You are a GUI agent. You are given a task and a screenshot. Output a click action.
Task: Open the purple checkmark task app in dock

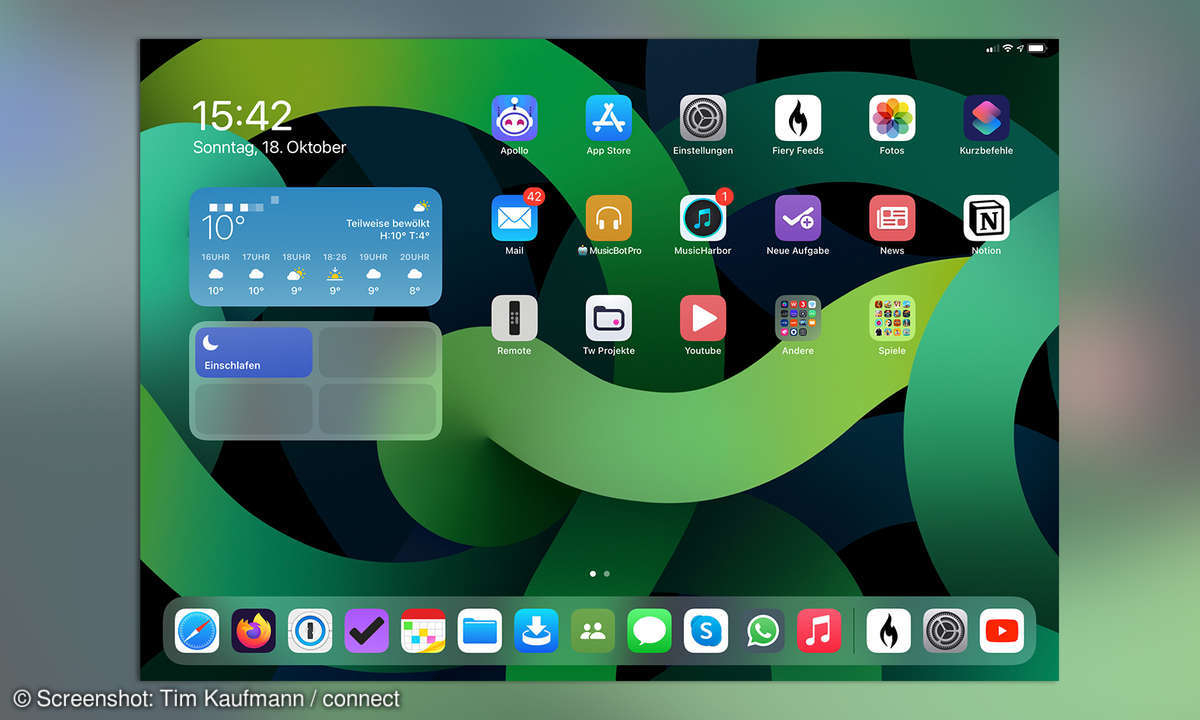(366, 631)
